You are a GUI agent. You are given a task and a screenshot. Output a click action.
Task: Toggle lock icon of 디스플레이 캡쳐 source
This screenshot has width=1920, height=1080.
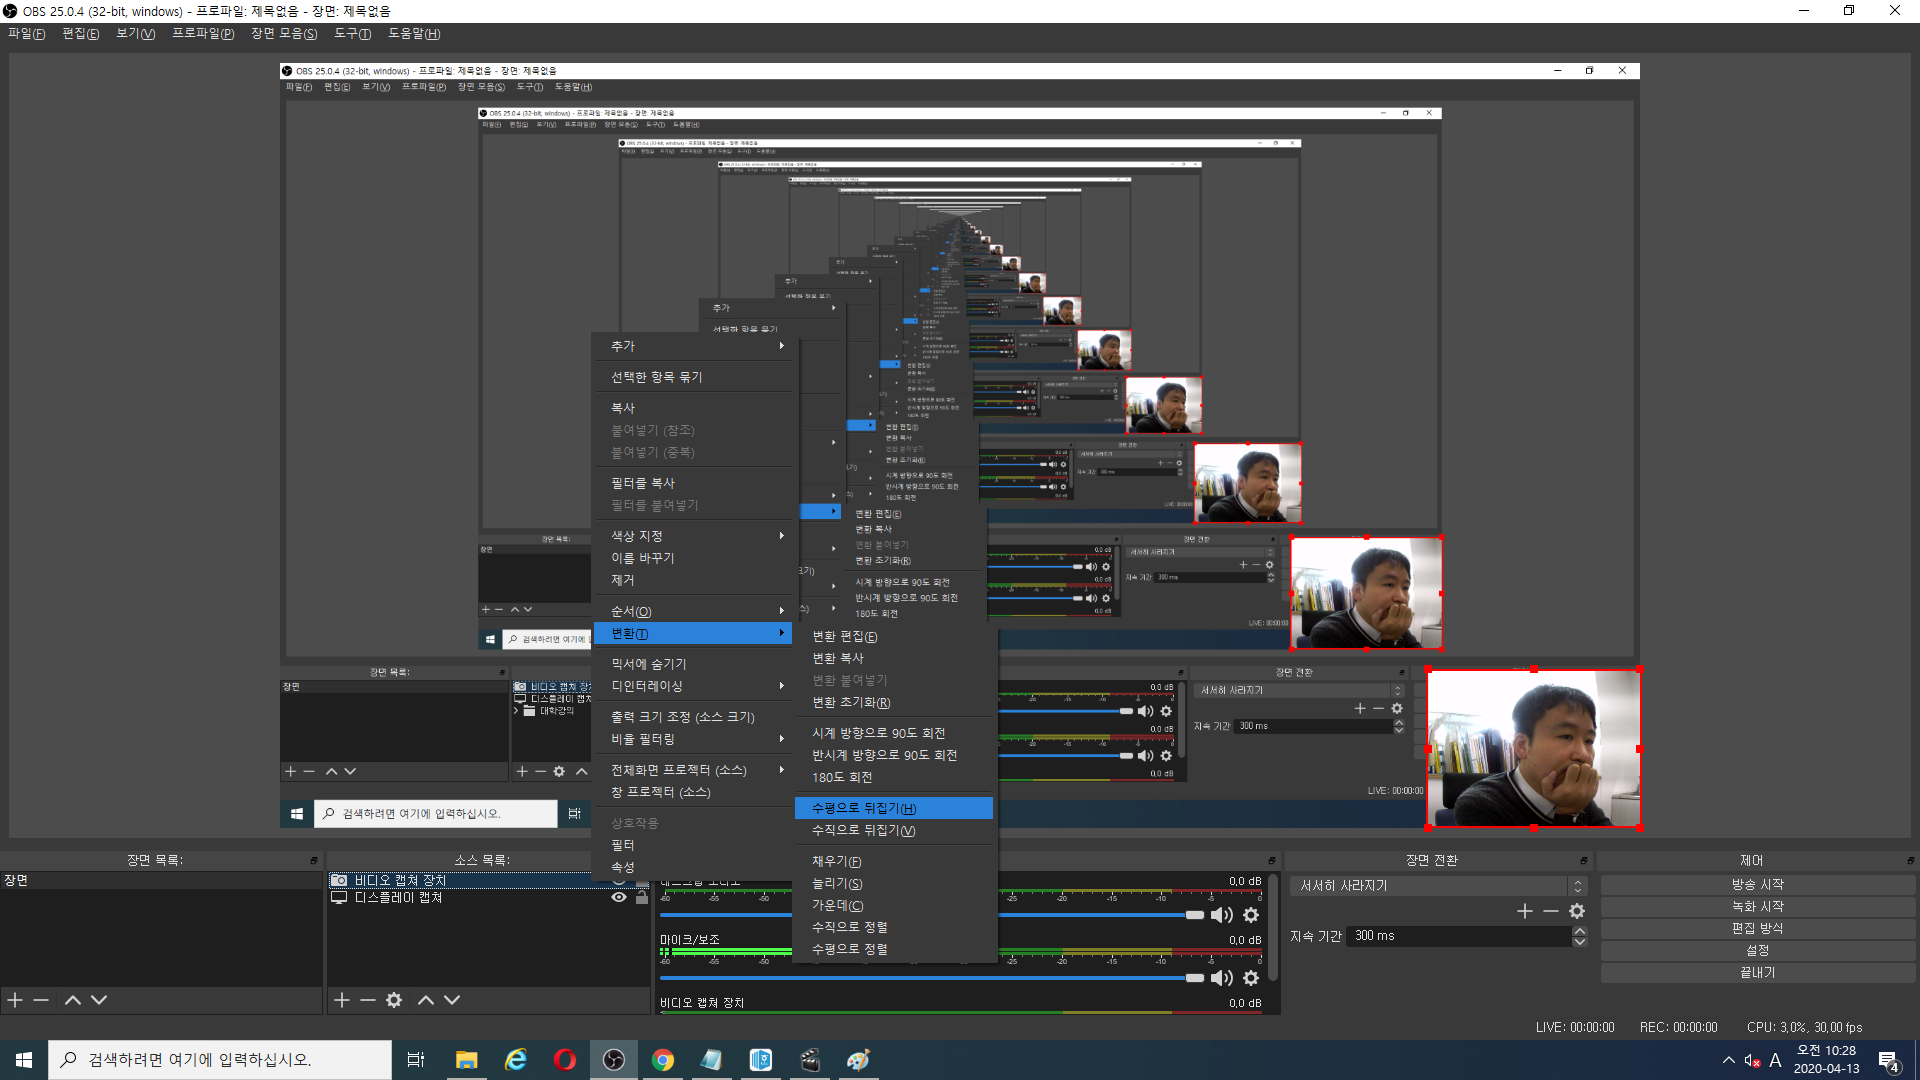point(642,897)
